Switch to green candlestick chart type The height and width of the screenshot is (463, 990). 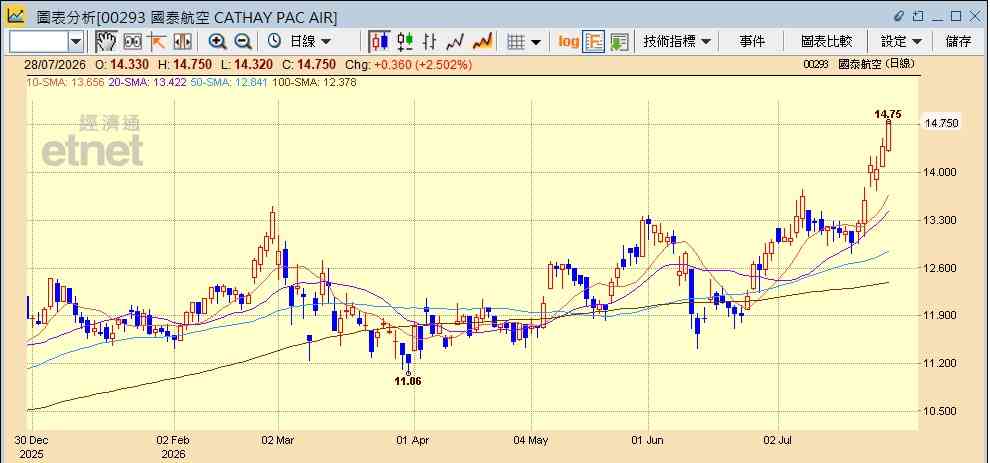coord(405,42)
